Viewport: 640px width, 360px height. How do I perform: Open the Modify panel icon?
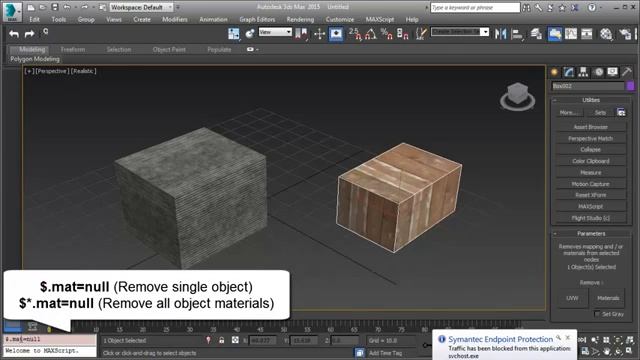(569, 72)
